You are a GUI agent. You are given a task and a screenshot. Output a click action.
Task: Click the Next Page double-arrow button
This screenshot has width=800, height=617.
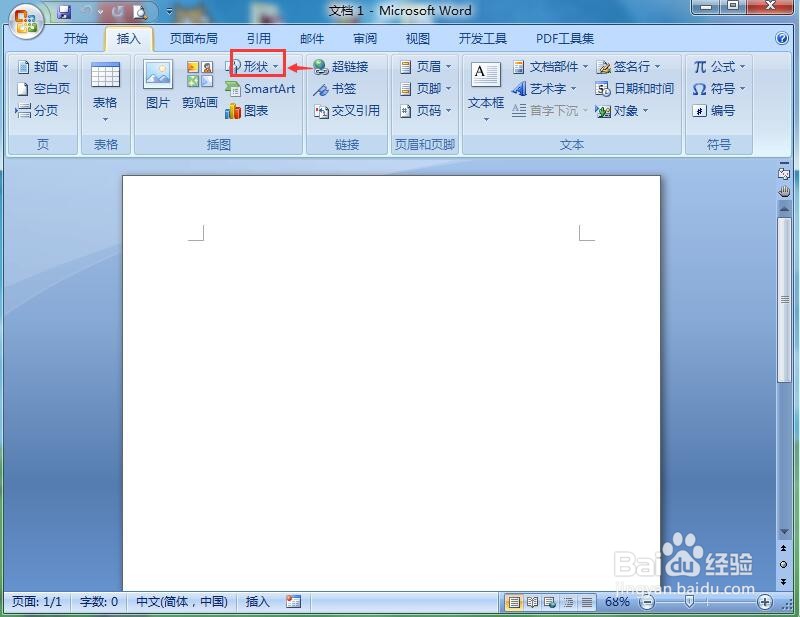pos(784,582)
